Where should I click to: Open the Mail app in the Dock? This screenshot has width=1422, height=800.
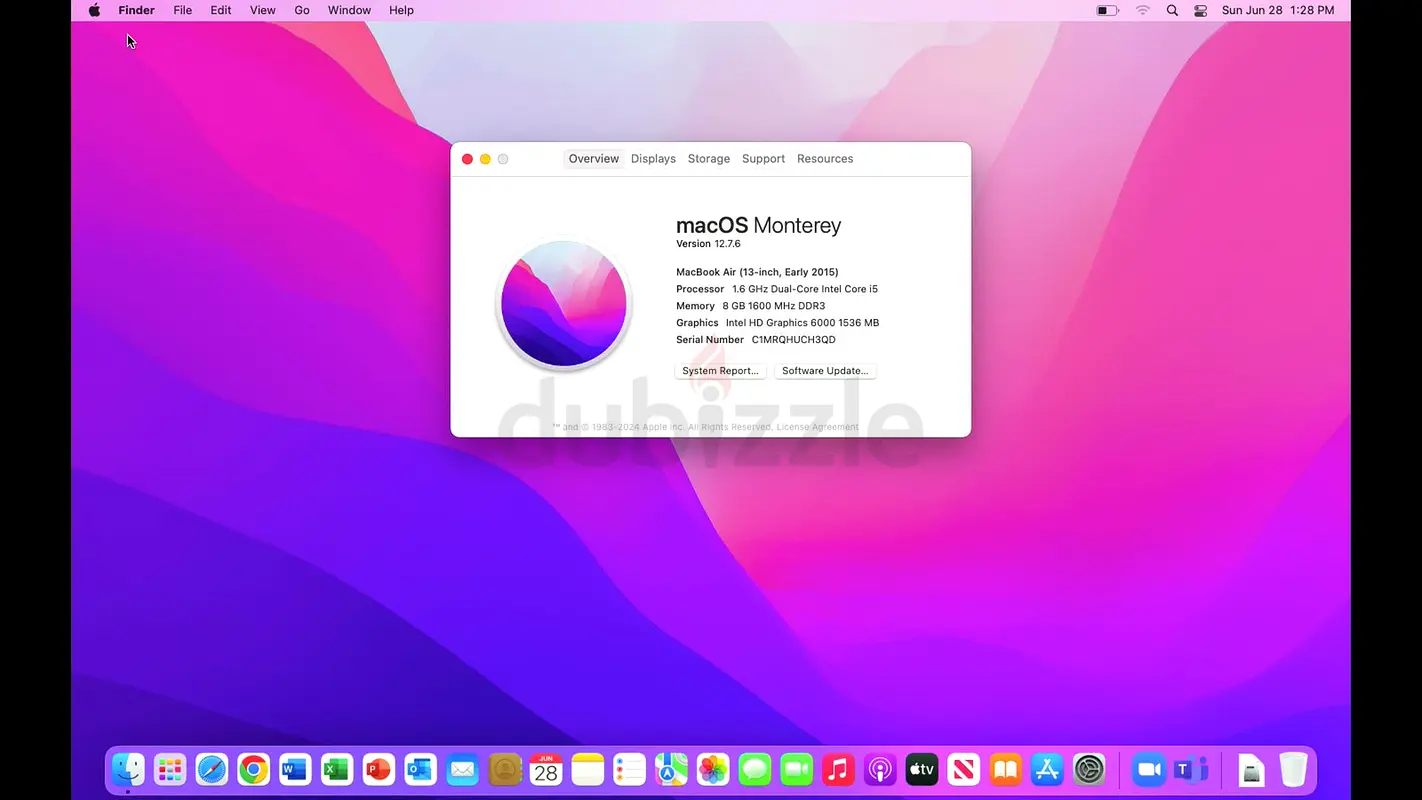point(462,769)
